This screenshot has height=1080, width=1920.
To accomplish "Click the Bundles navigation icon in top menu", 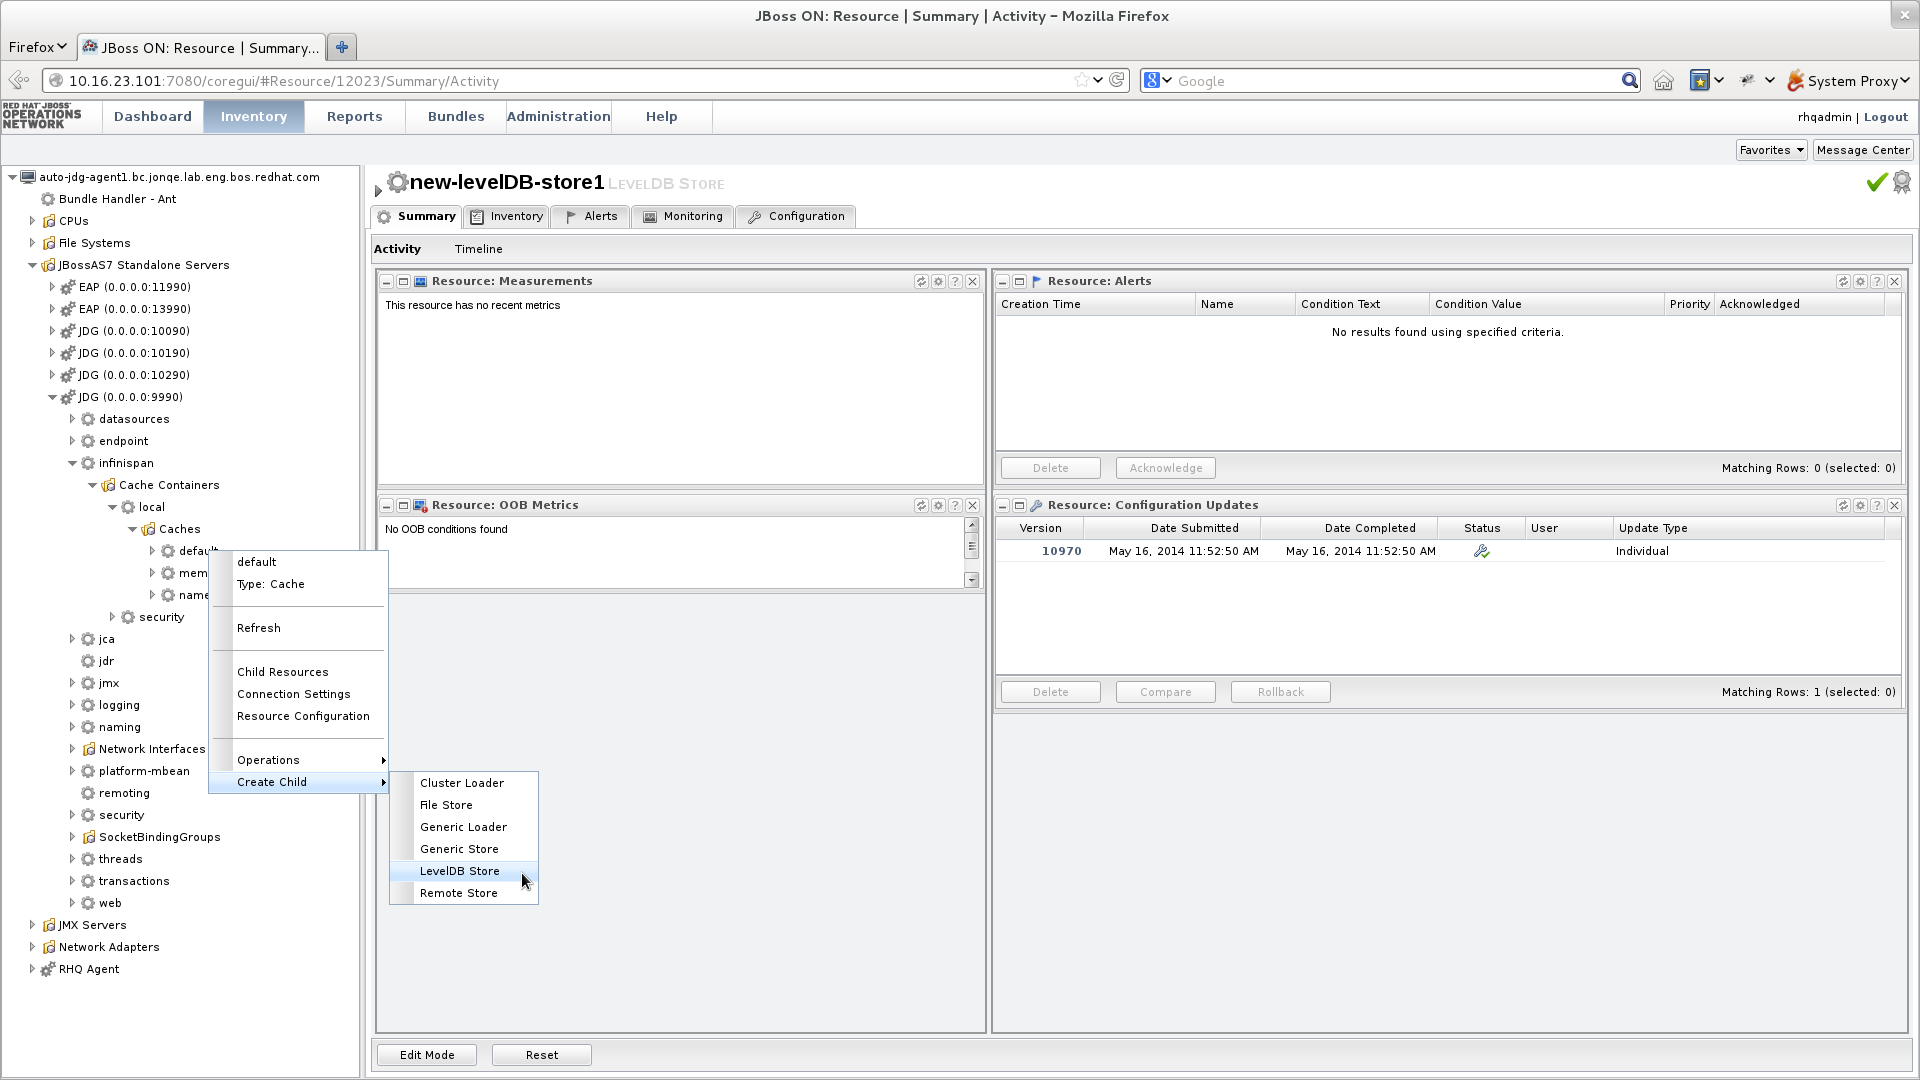I will [455, 117].
